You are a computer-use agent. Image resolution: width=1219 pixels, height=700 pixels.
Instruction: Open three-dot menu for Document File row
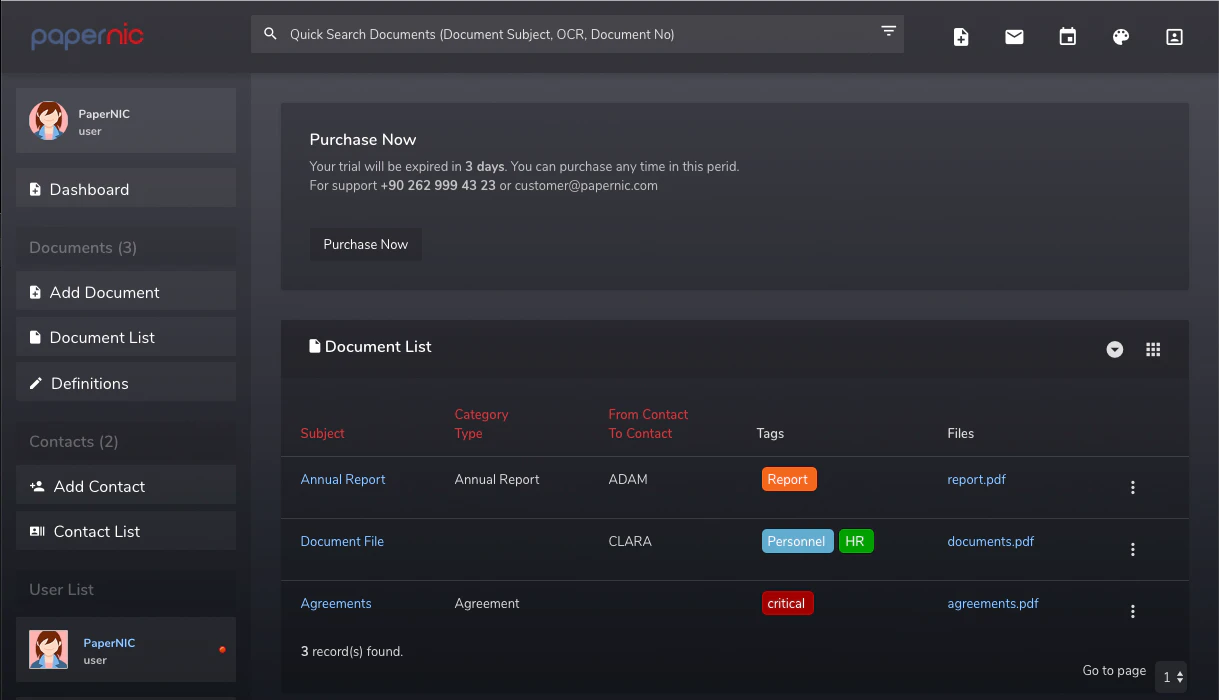coord(1132,550)
